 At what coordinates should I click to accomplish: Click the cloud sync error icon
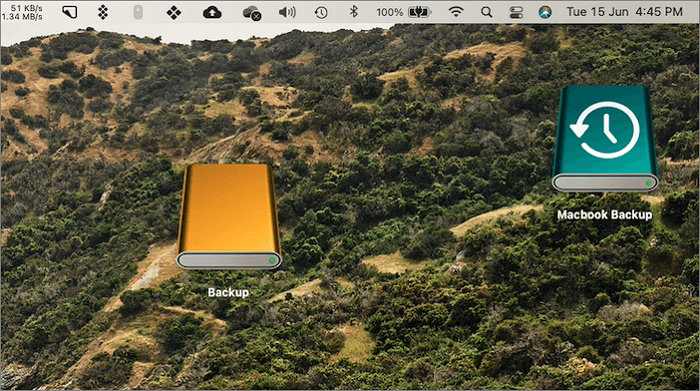[x=252, y=12]
